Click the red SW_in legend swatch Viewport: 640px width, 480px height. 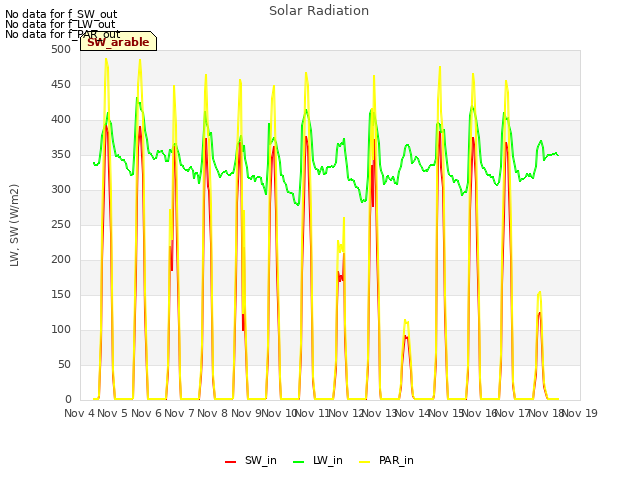[231, 462]
